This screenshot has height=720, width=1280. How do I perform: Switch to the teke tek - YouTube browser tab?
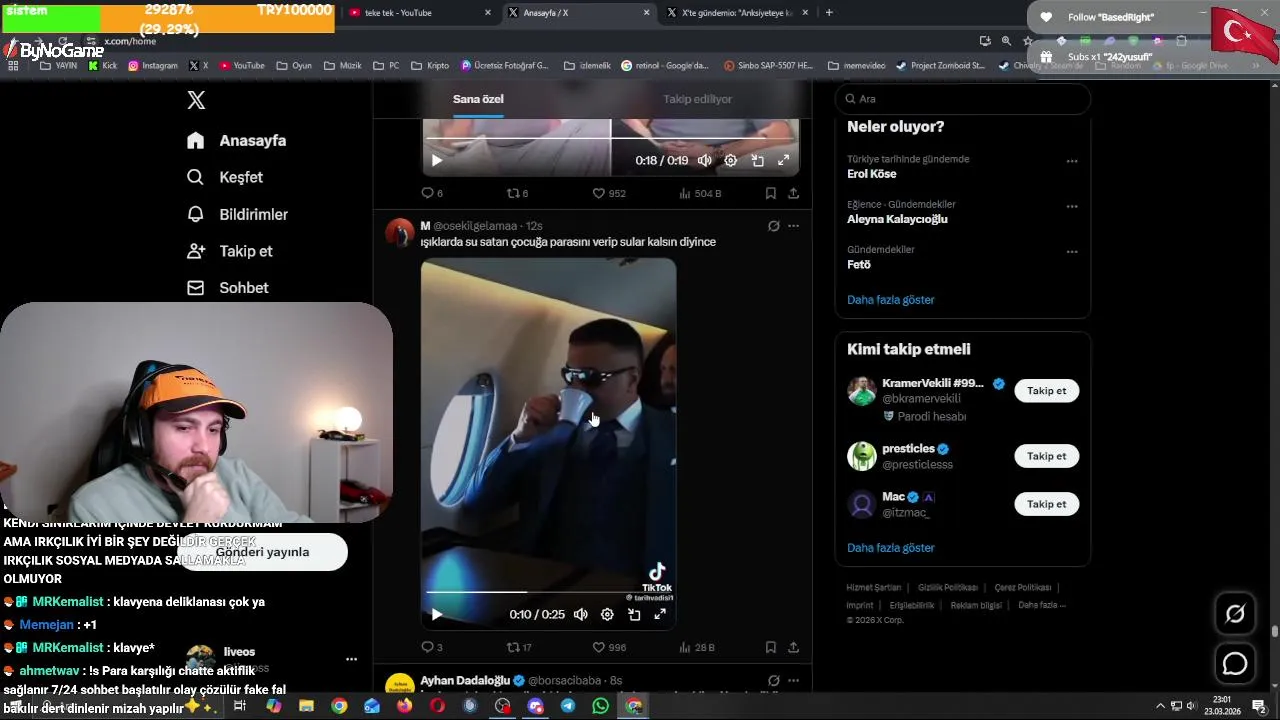420,12
